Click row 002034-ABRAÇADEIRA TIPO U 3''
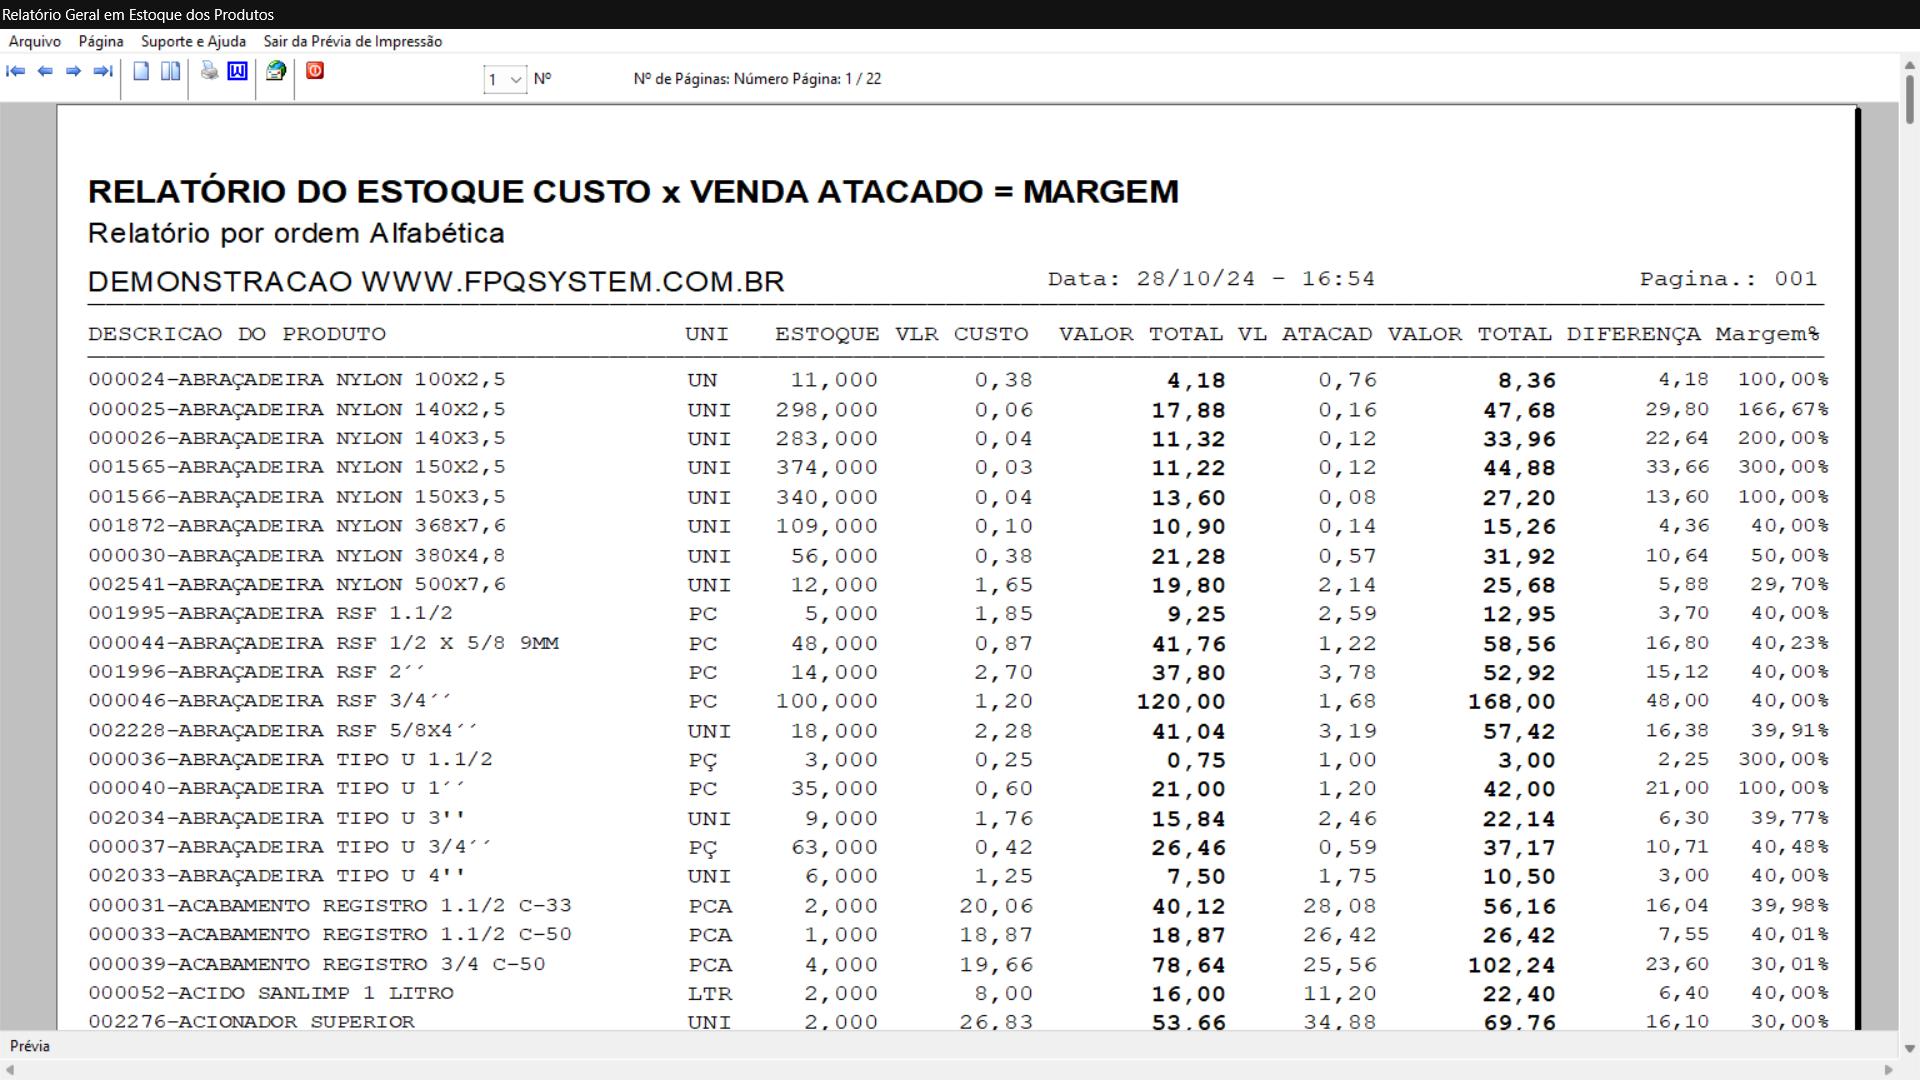 [958, 818]
